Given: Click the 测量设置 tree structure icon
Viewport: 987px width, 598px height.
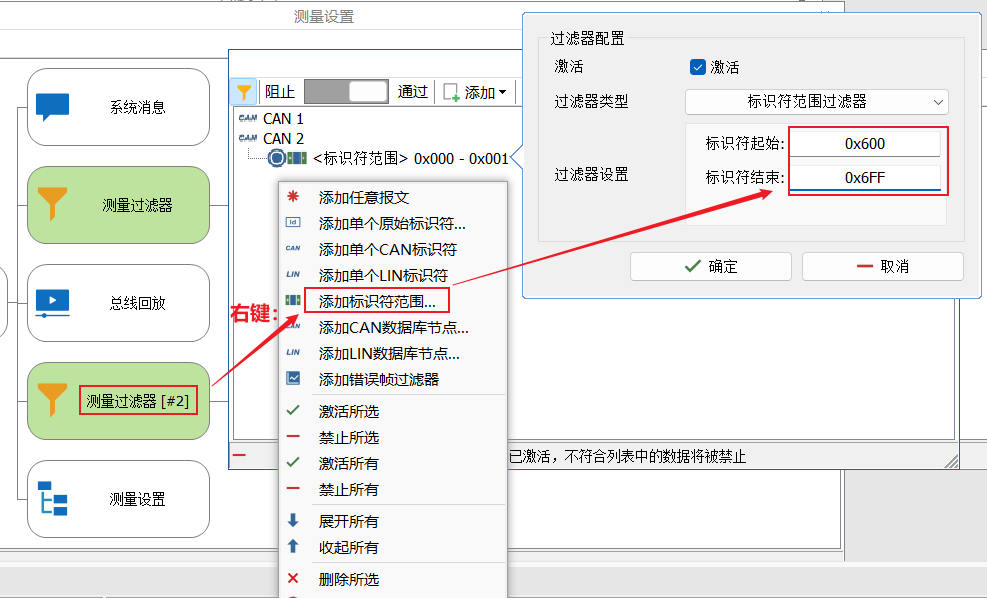Looking at the screenshot, I should point(52,498).
